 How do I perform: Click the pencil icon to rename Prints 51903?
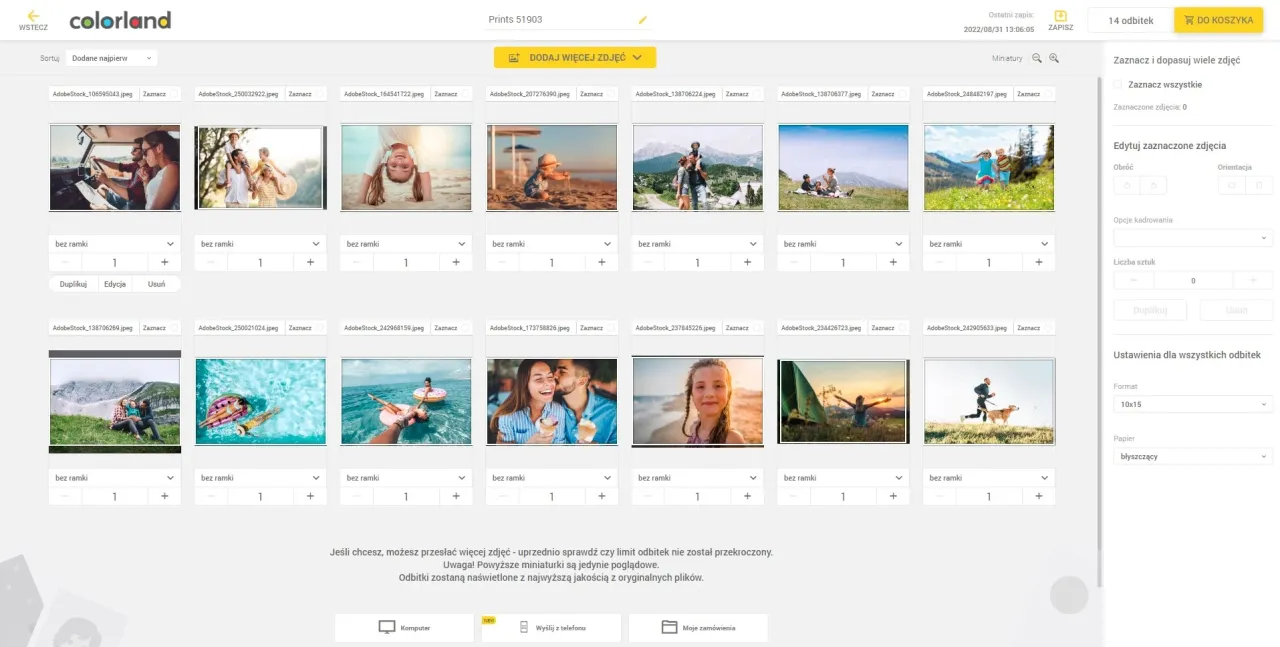[x=643, y=19]
